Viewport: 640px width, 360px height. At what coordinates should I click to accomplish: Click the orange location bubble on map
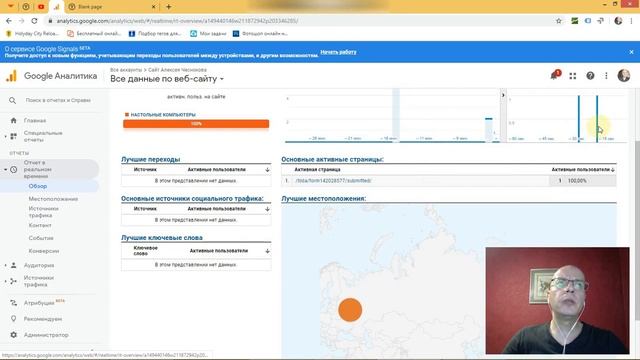[350, 310]
